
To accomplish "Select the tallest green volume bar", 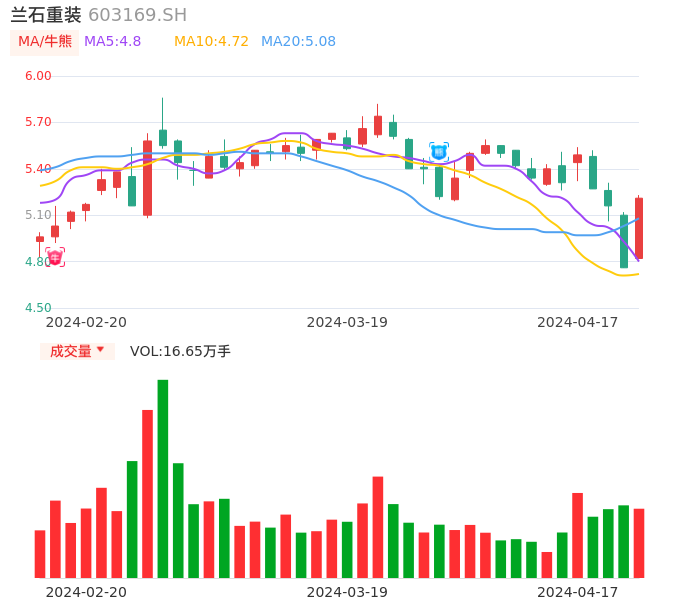I will (x=163, y=478).
